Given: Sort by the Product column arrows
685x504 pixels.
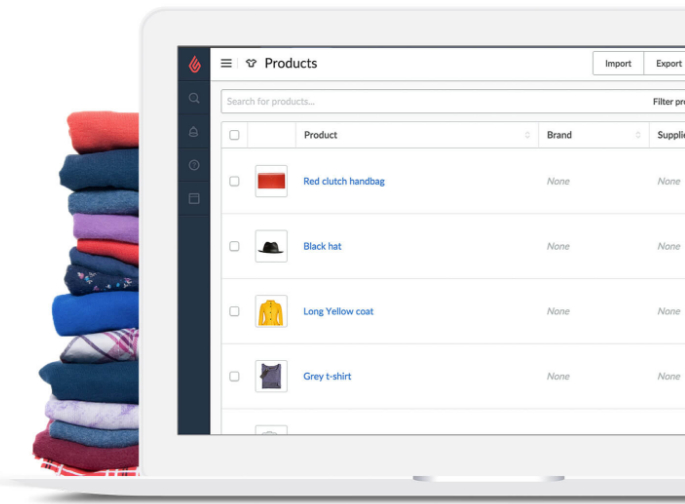Looking at the screenshot, I should [527, 135].
